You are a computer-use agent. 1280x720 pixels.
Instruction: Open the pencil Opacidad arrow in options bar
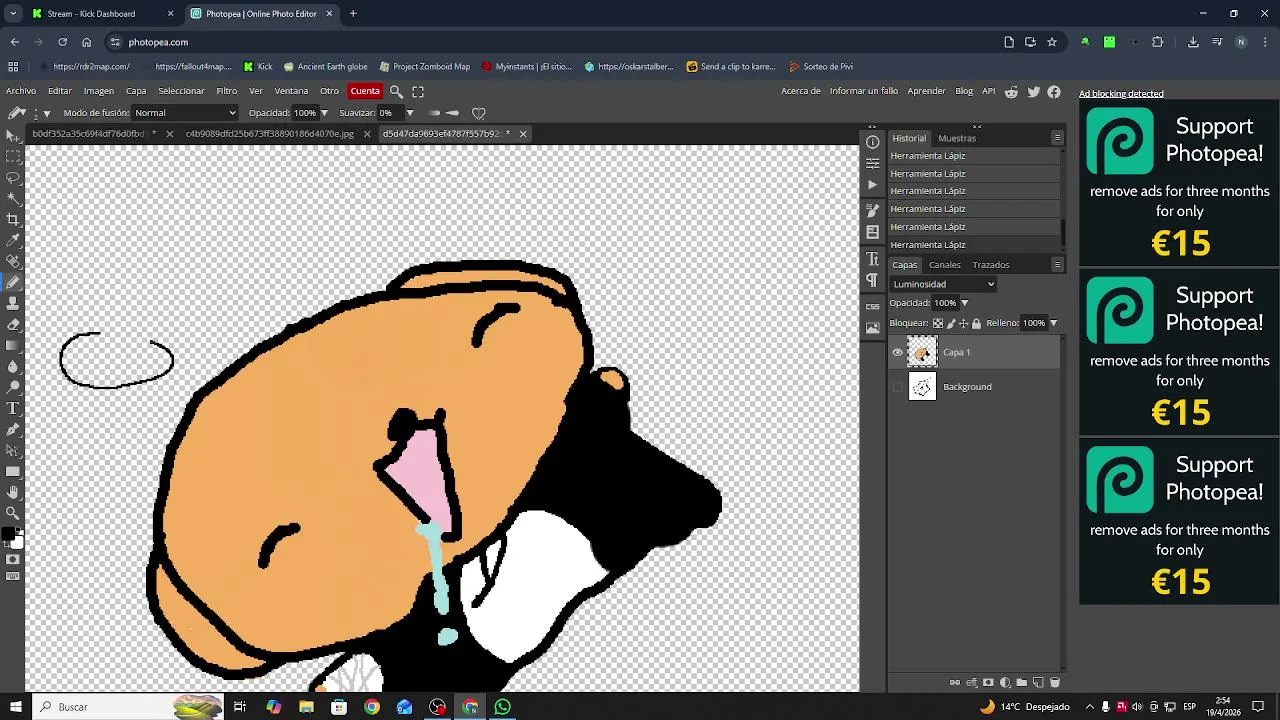tap(324, 113)
